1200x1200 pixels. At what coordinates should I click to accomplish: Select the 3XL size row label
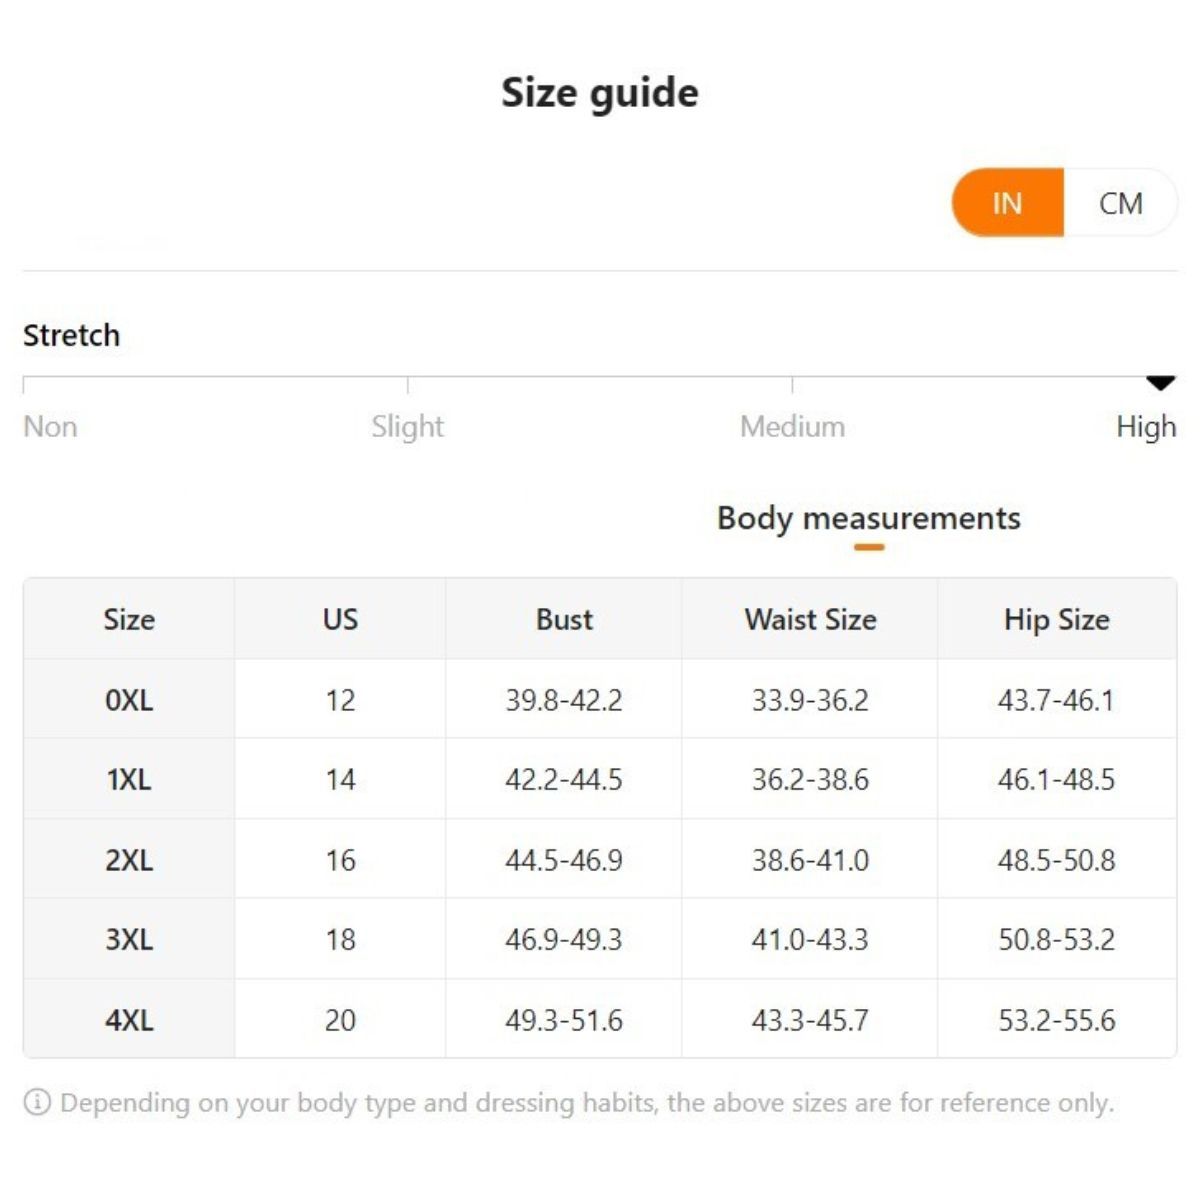129,940
